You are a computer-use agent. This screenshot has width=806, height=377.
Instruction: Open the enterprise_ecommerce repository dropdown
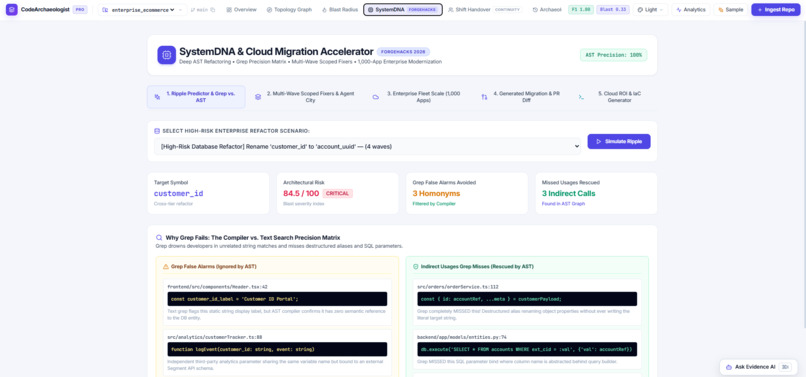pyautogui.click(x=143, y=10)
